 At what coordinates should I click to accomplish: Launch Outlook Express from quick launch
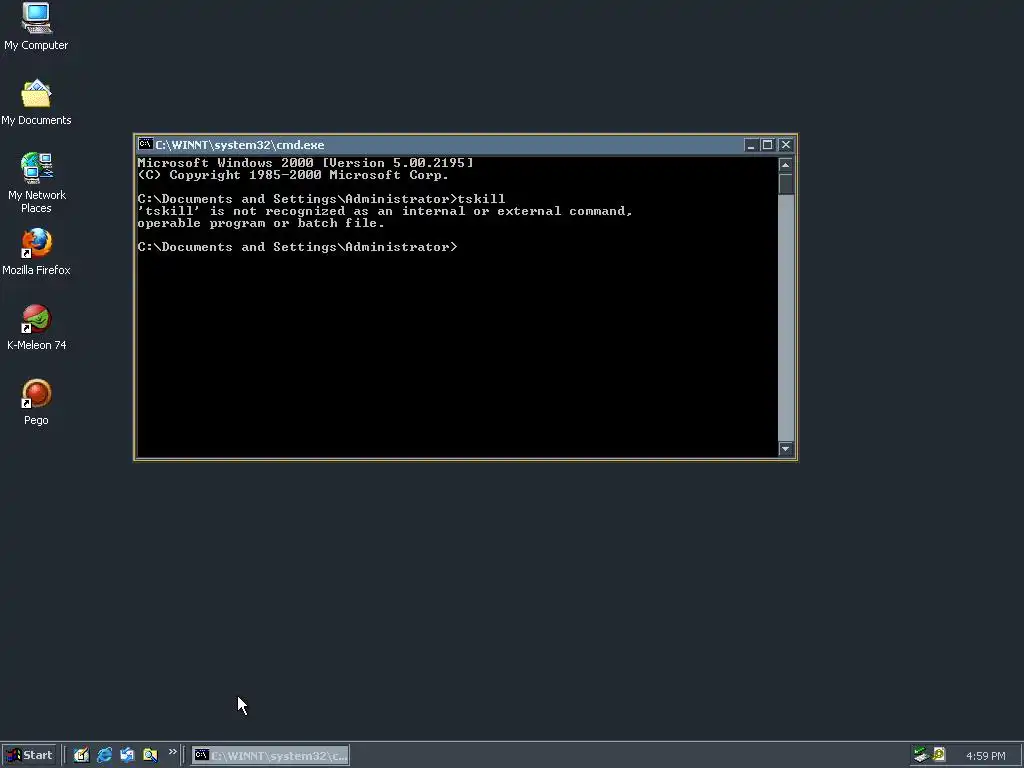tap(127, 755)
